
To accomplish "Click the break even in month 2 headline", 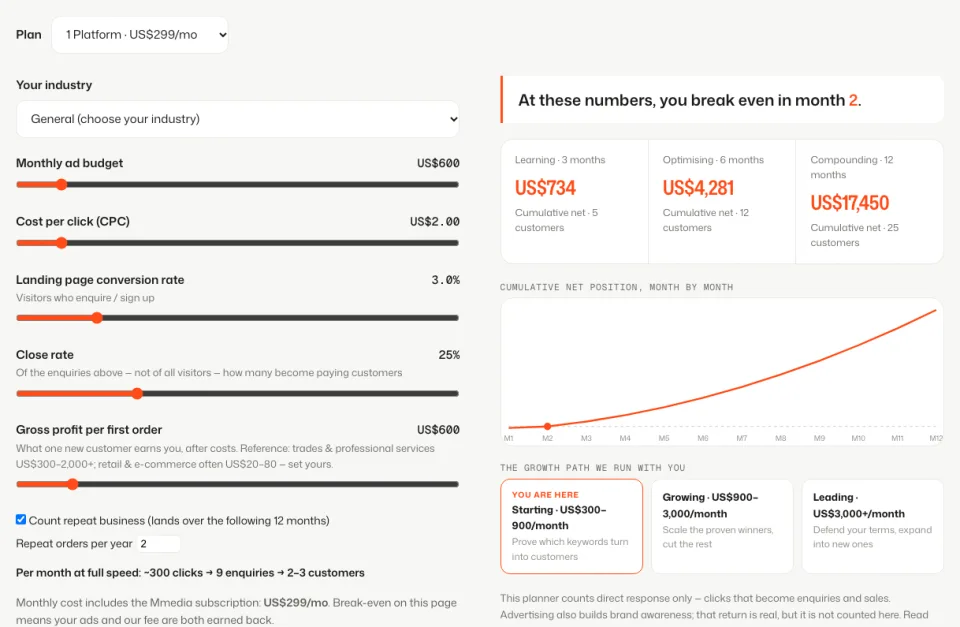I will coord(689,100).
